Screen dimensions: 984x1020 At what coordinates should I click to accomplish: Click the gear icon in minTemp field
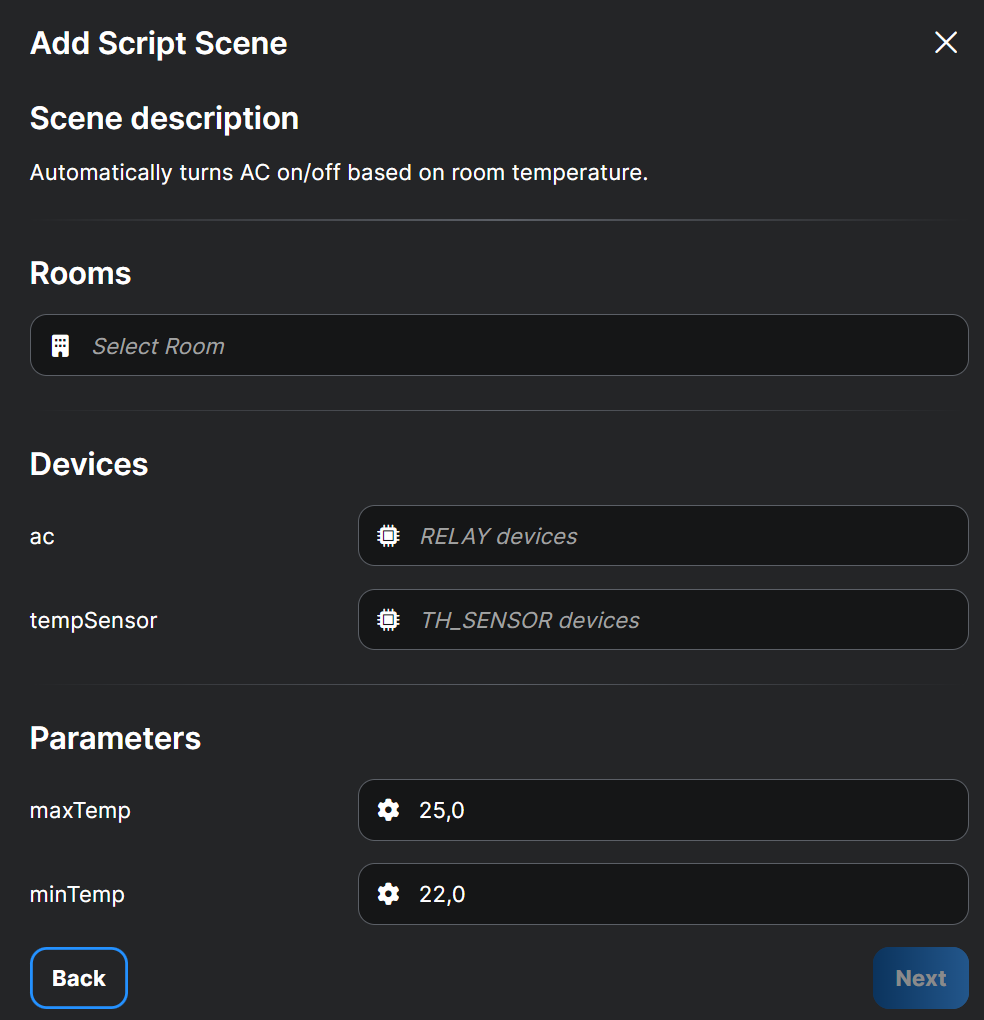[x=388, y=894]
